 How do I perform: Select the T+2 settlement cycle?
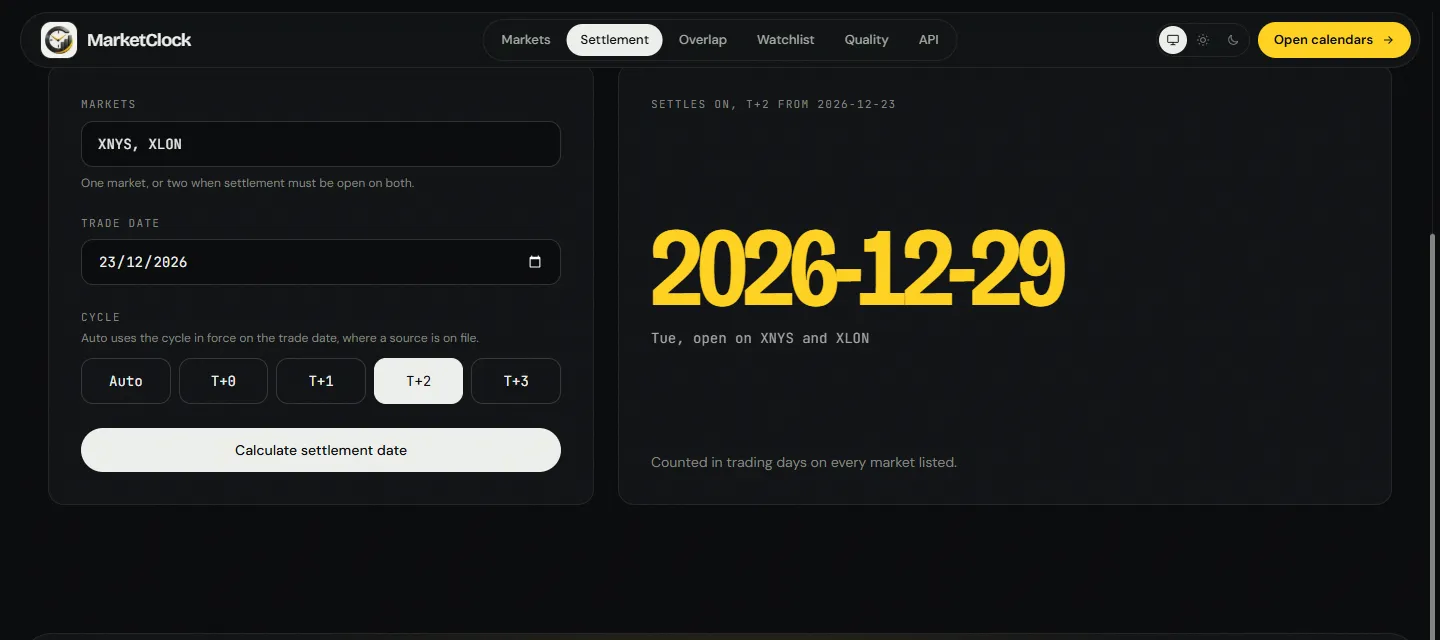(x=418, y=381)
